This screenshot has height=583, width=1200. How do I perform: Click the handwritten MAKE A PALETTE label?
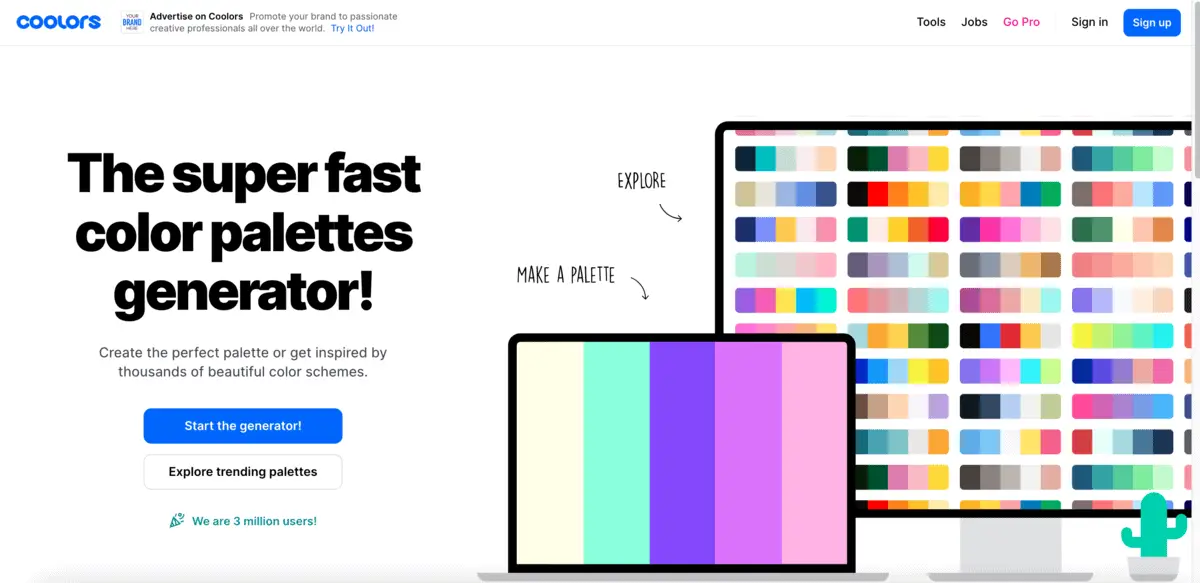point(566,274)
